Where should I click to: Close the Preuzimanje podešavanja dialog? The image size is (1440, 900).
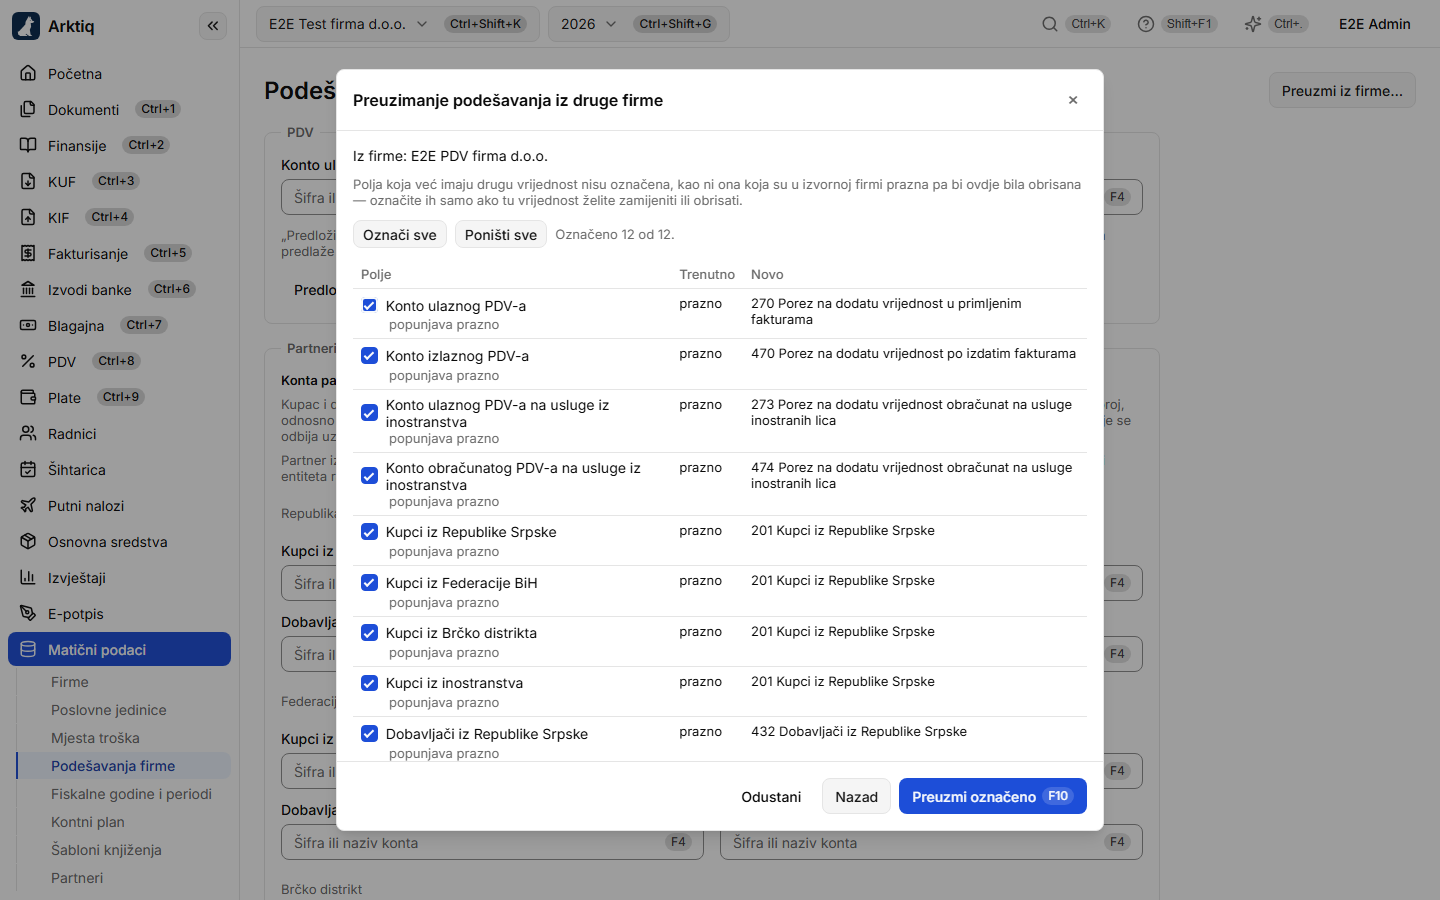tap(1073, 100)
